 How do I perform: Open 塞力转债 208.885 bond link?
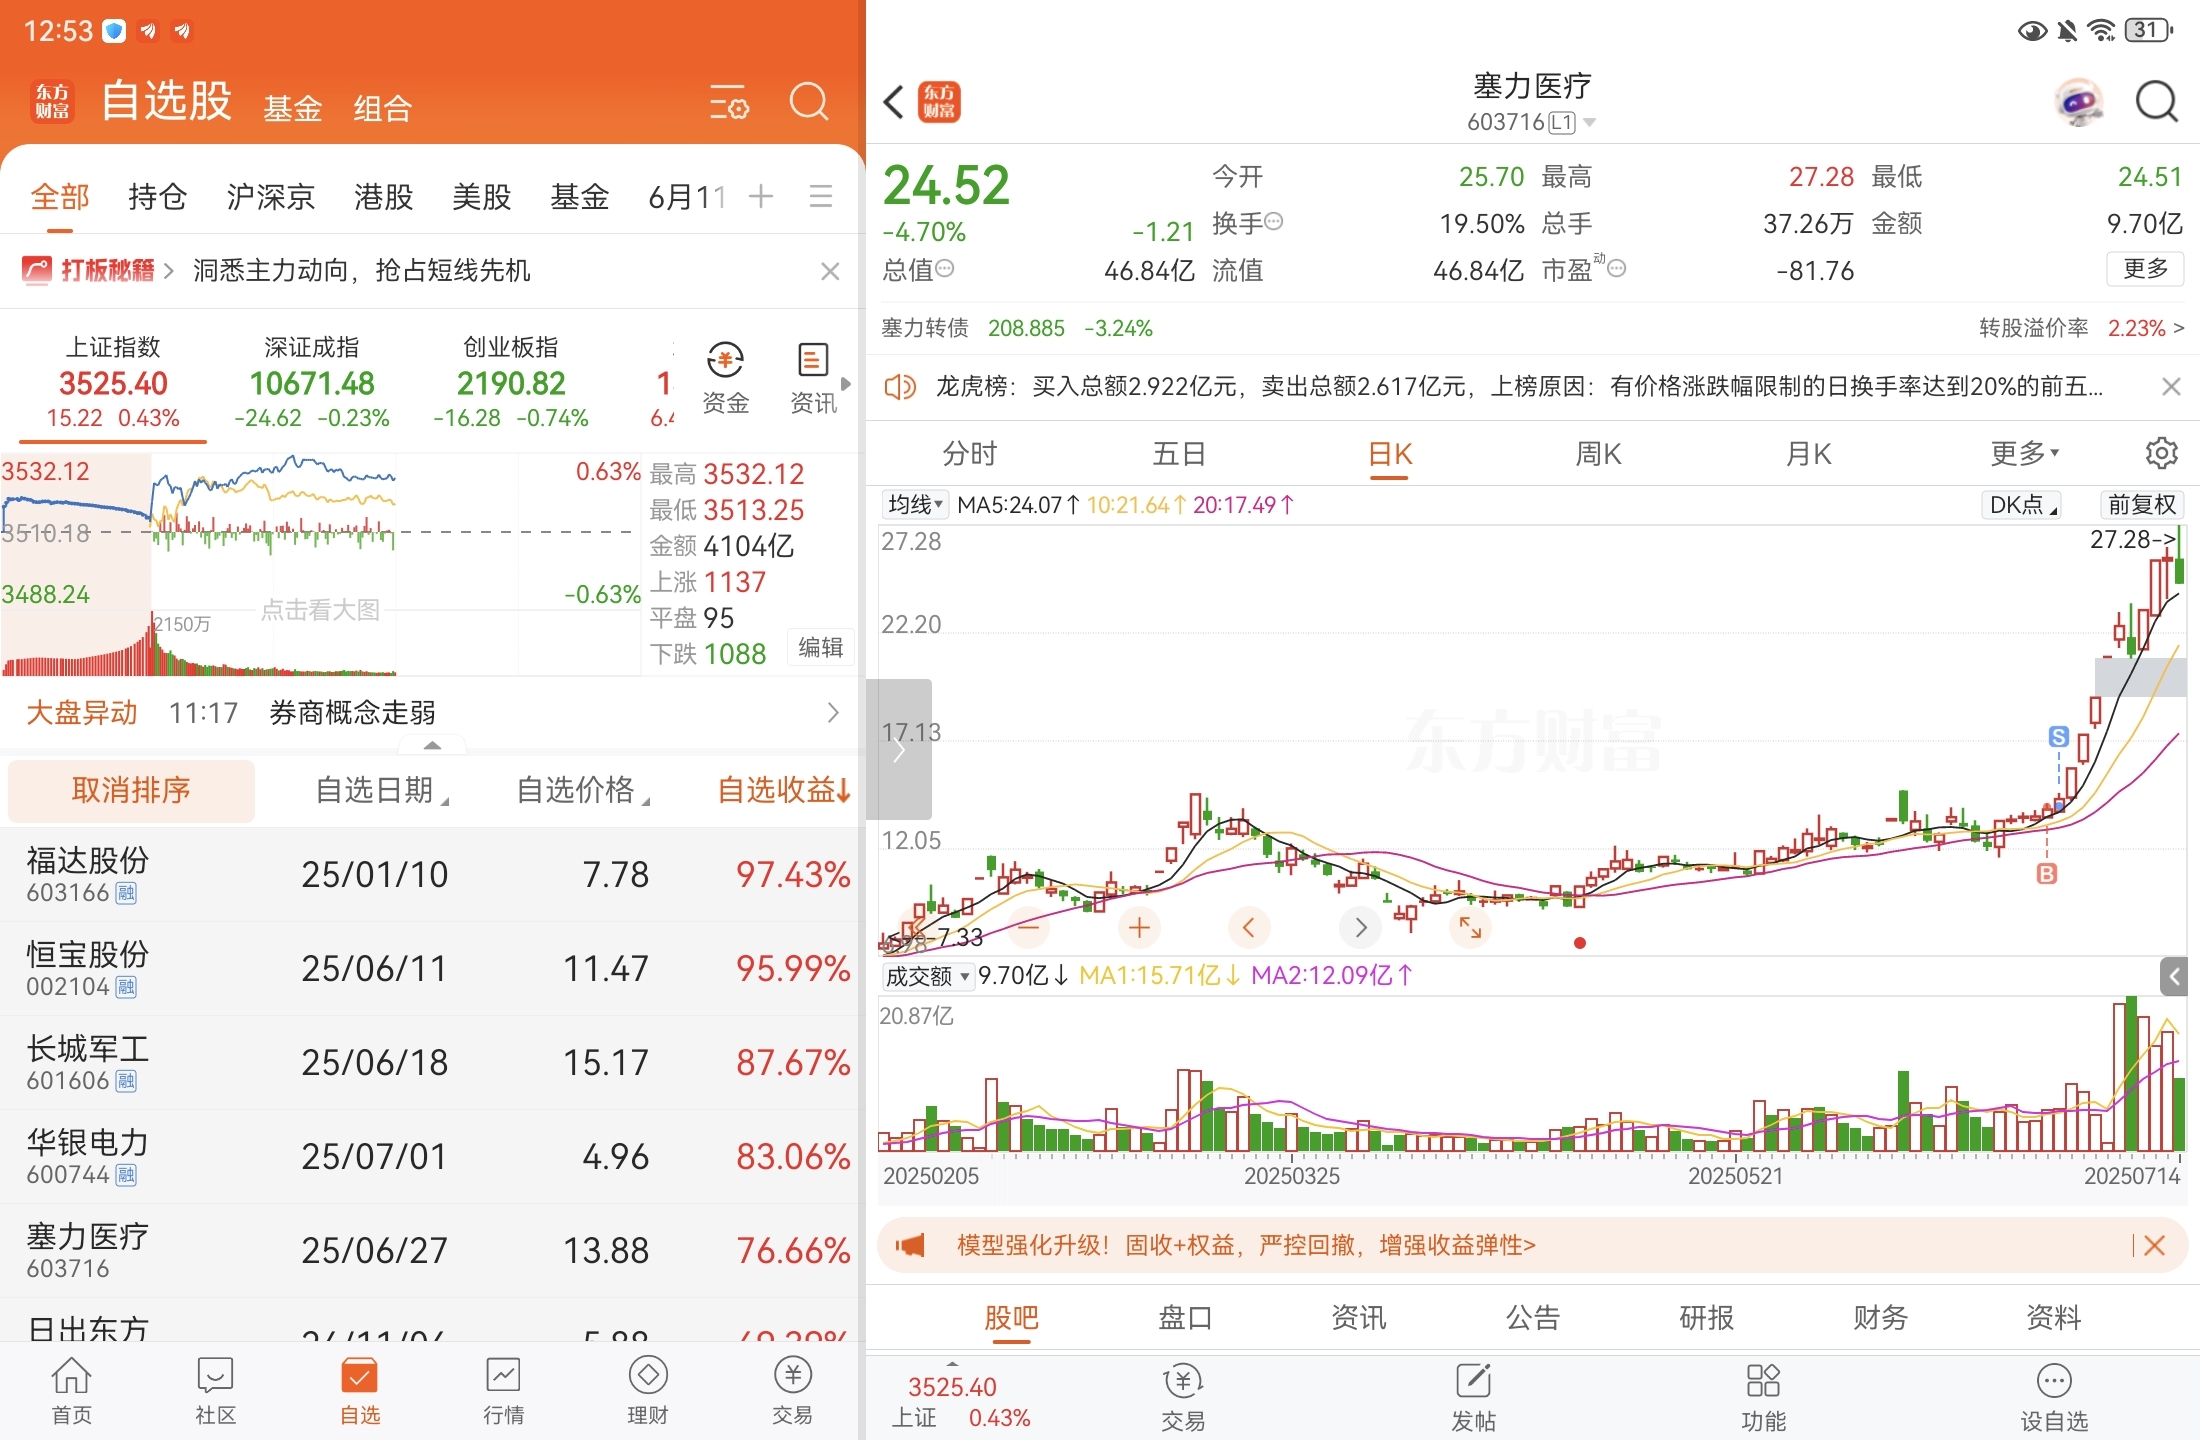pos(1017,328)
